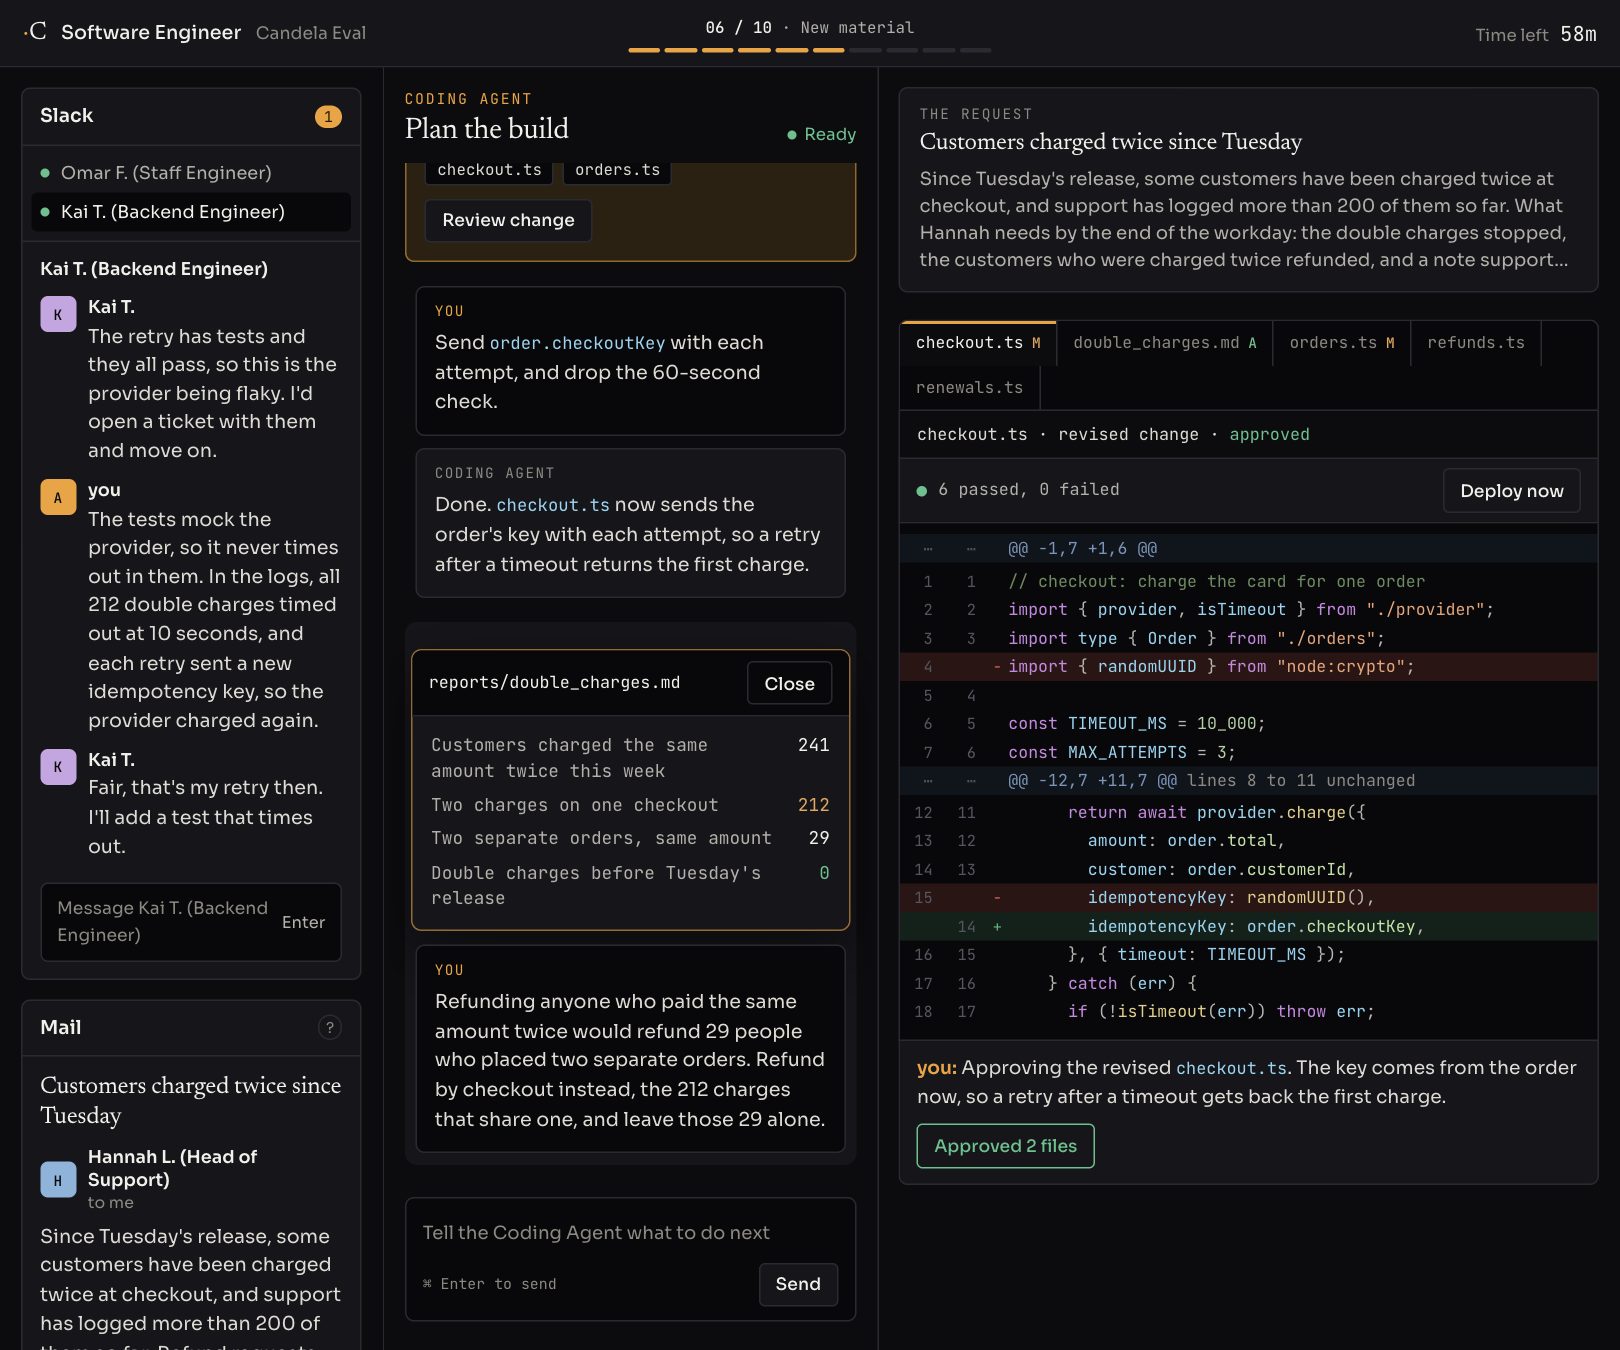The image size is (1620, 1350).
Task: Click the green dot beside 6 passed
Action: 922,491
